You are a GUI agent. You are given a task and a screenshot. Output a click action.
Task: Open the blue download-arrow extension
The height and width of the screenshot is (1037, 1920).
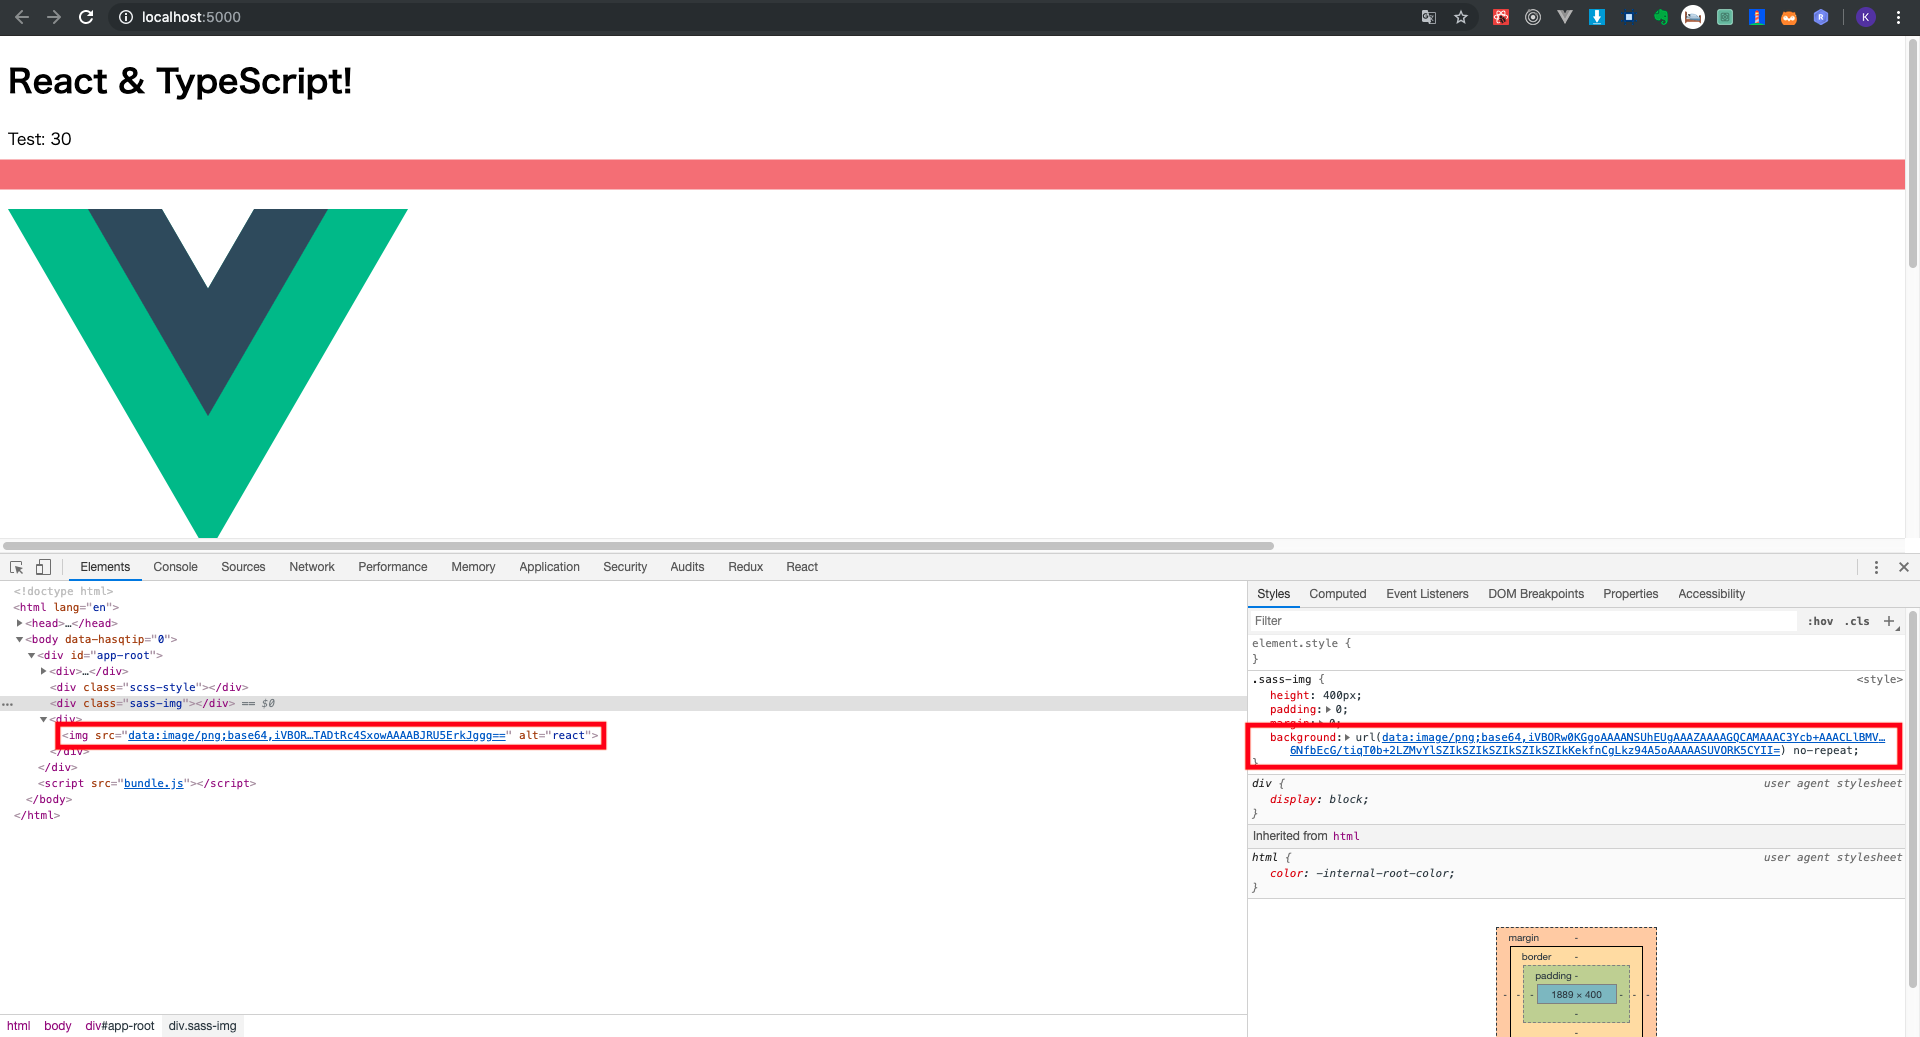coord(1597,17)
